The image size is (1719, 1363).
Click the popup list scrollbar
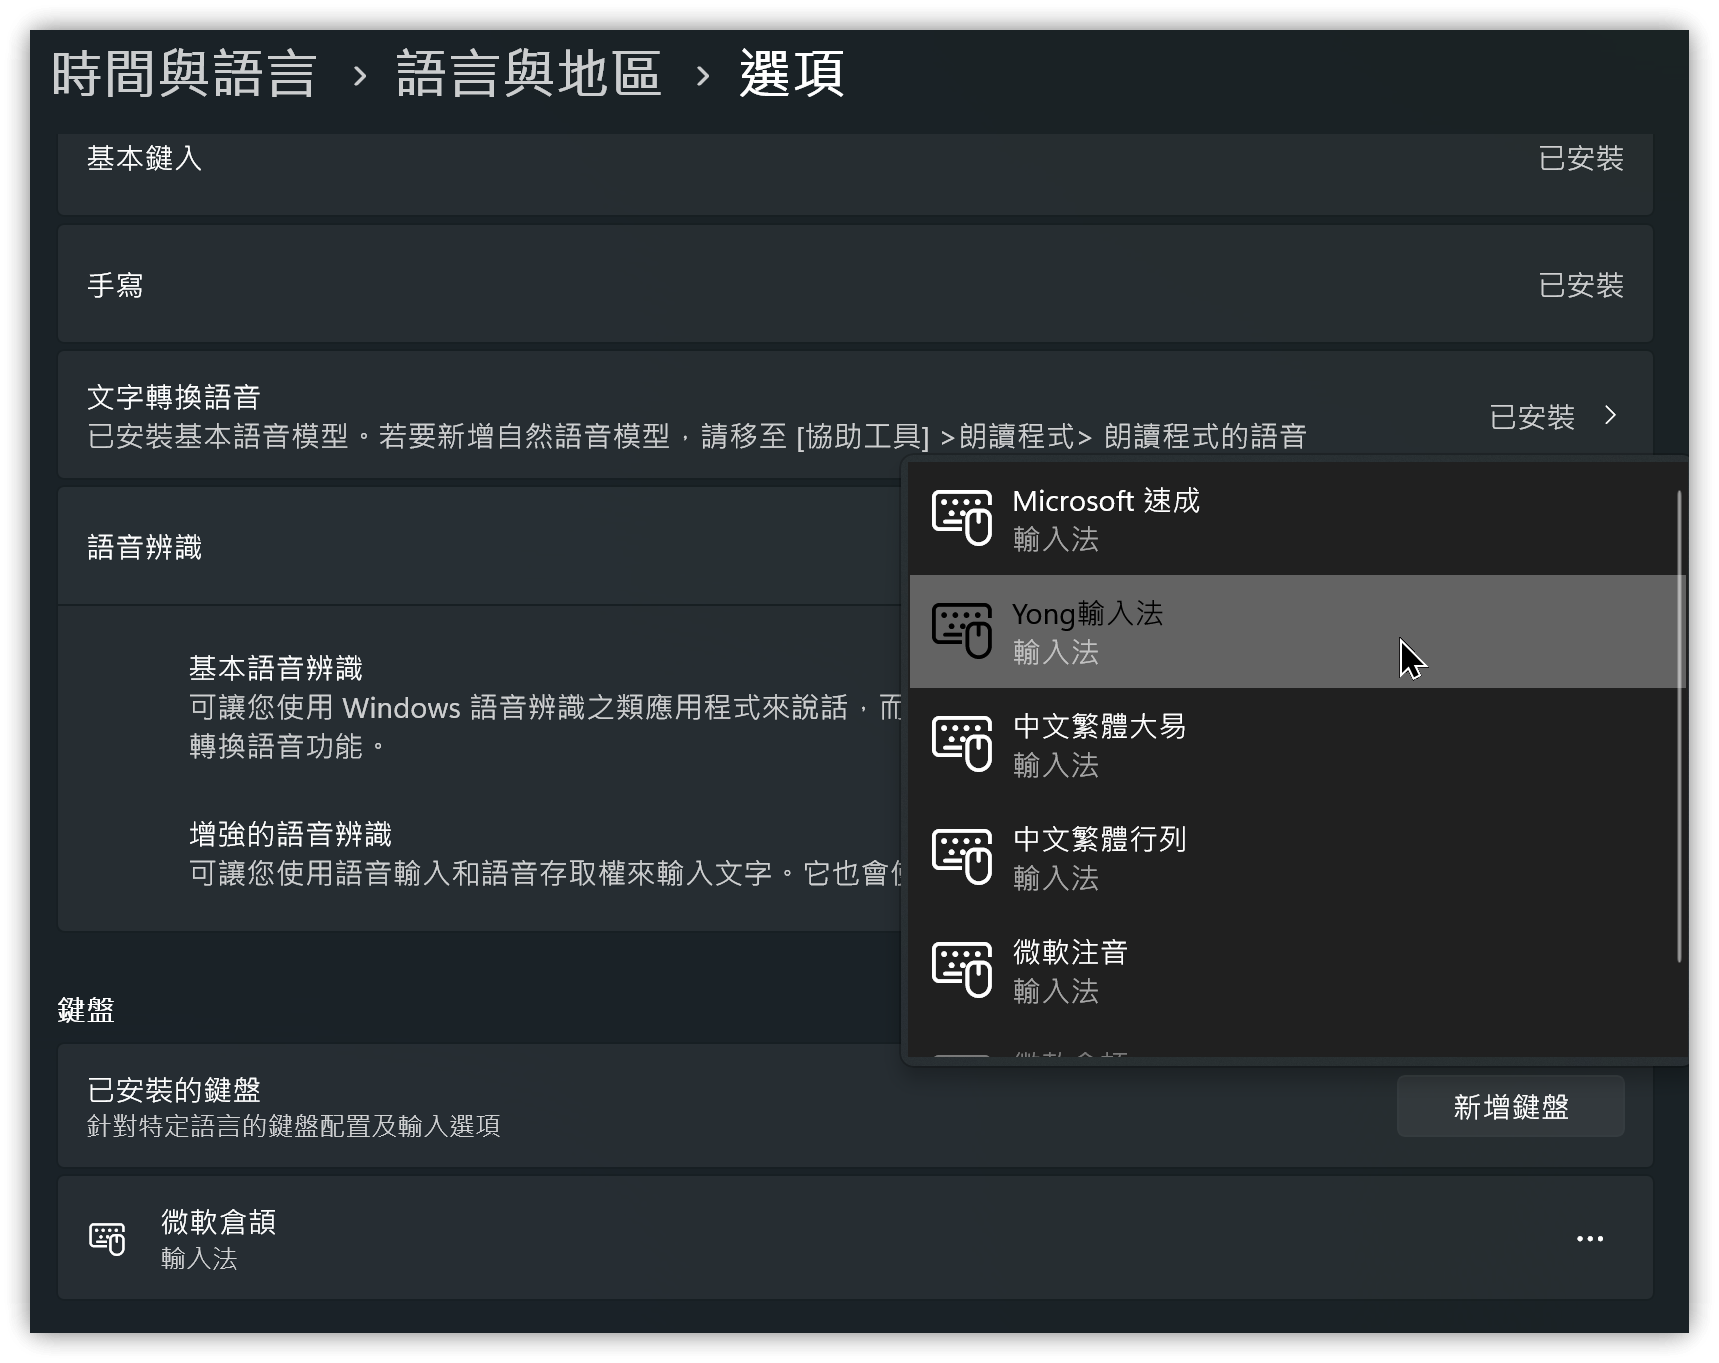(x=1679, y=726)
